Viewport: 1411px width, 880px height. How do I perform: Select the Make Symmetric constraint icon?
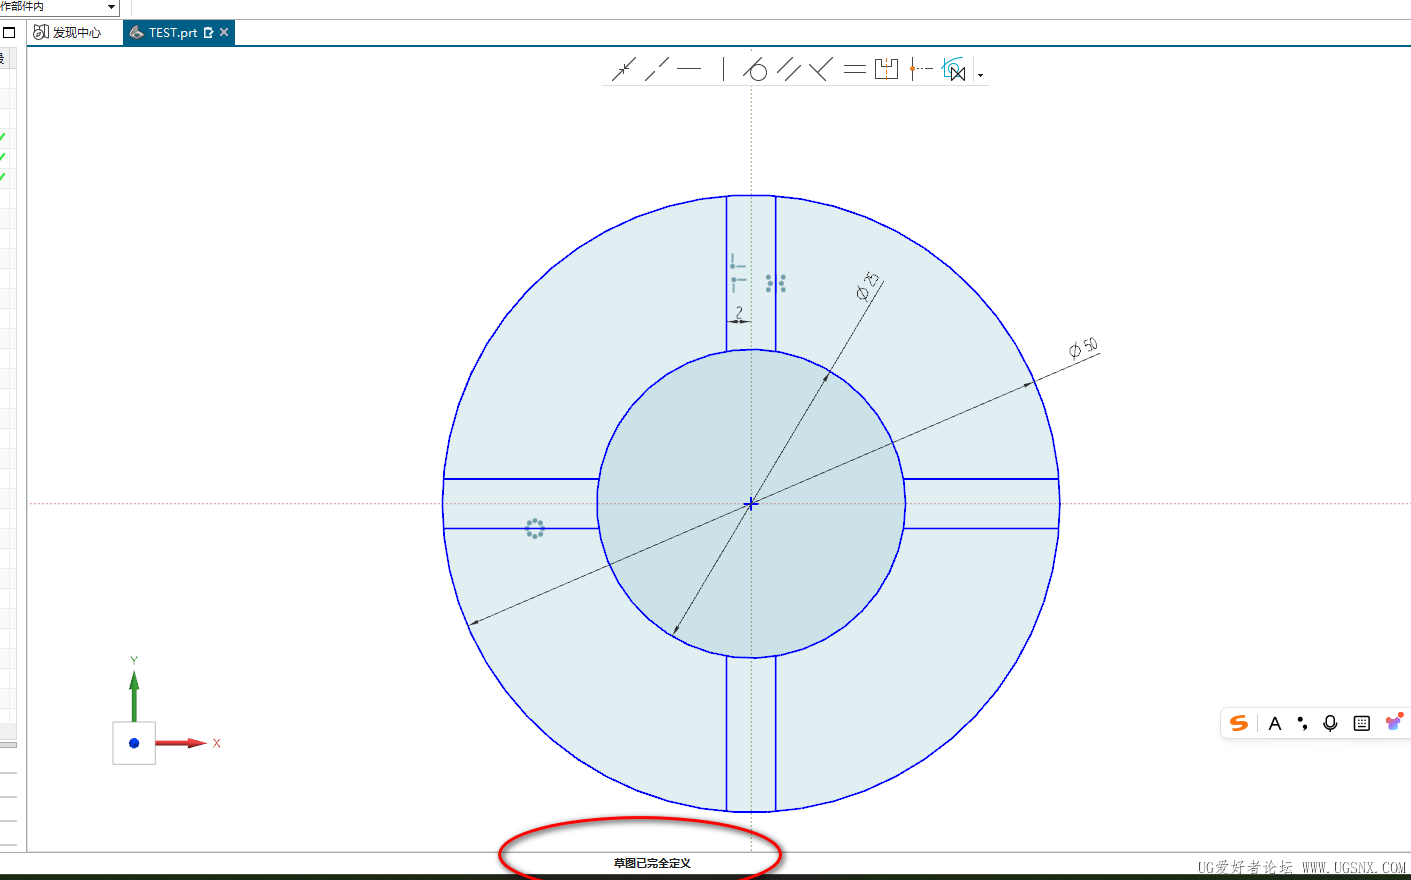point(886,69)
